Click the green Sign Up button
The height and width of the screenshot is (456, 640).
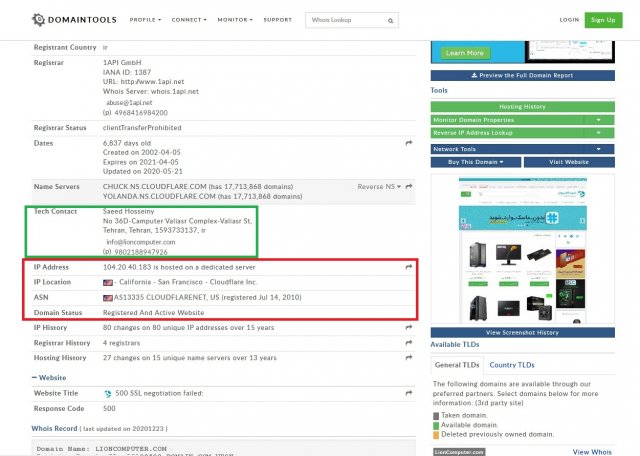(x=602, y=20)
